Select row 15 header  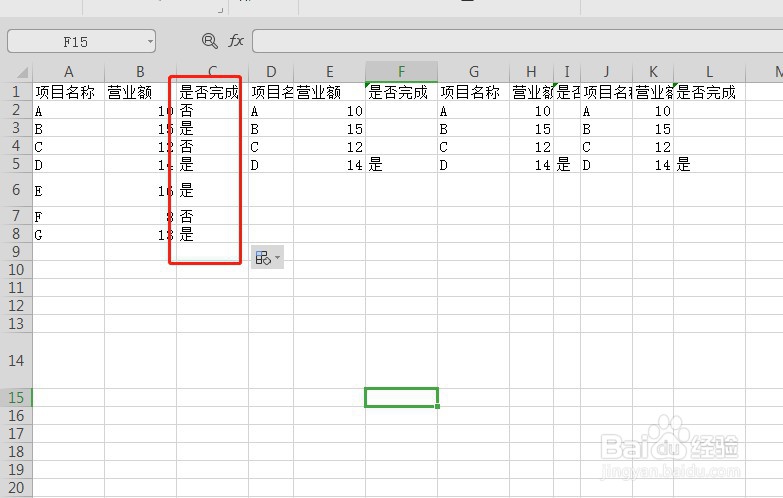tap(16, 398)
